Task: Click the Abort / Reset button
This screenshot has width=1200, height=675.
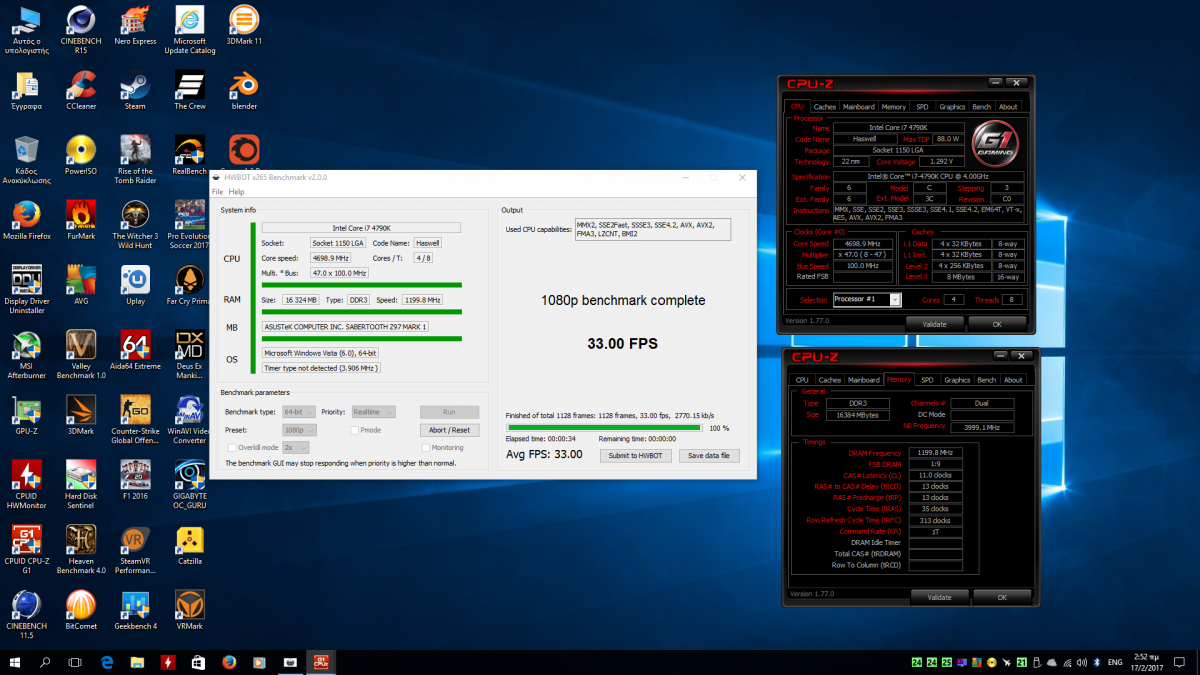Action: pyautogui.click(x=449, y=430)
